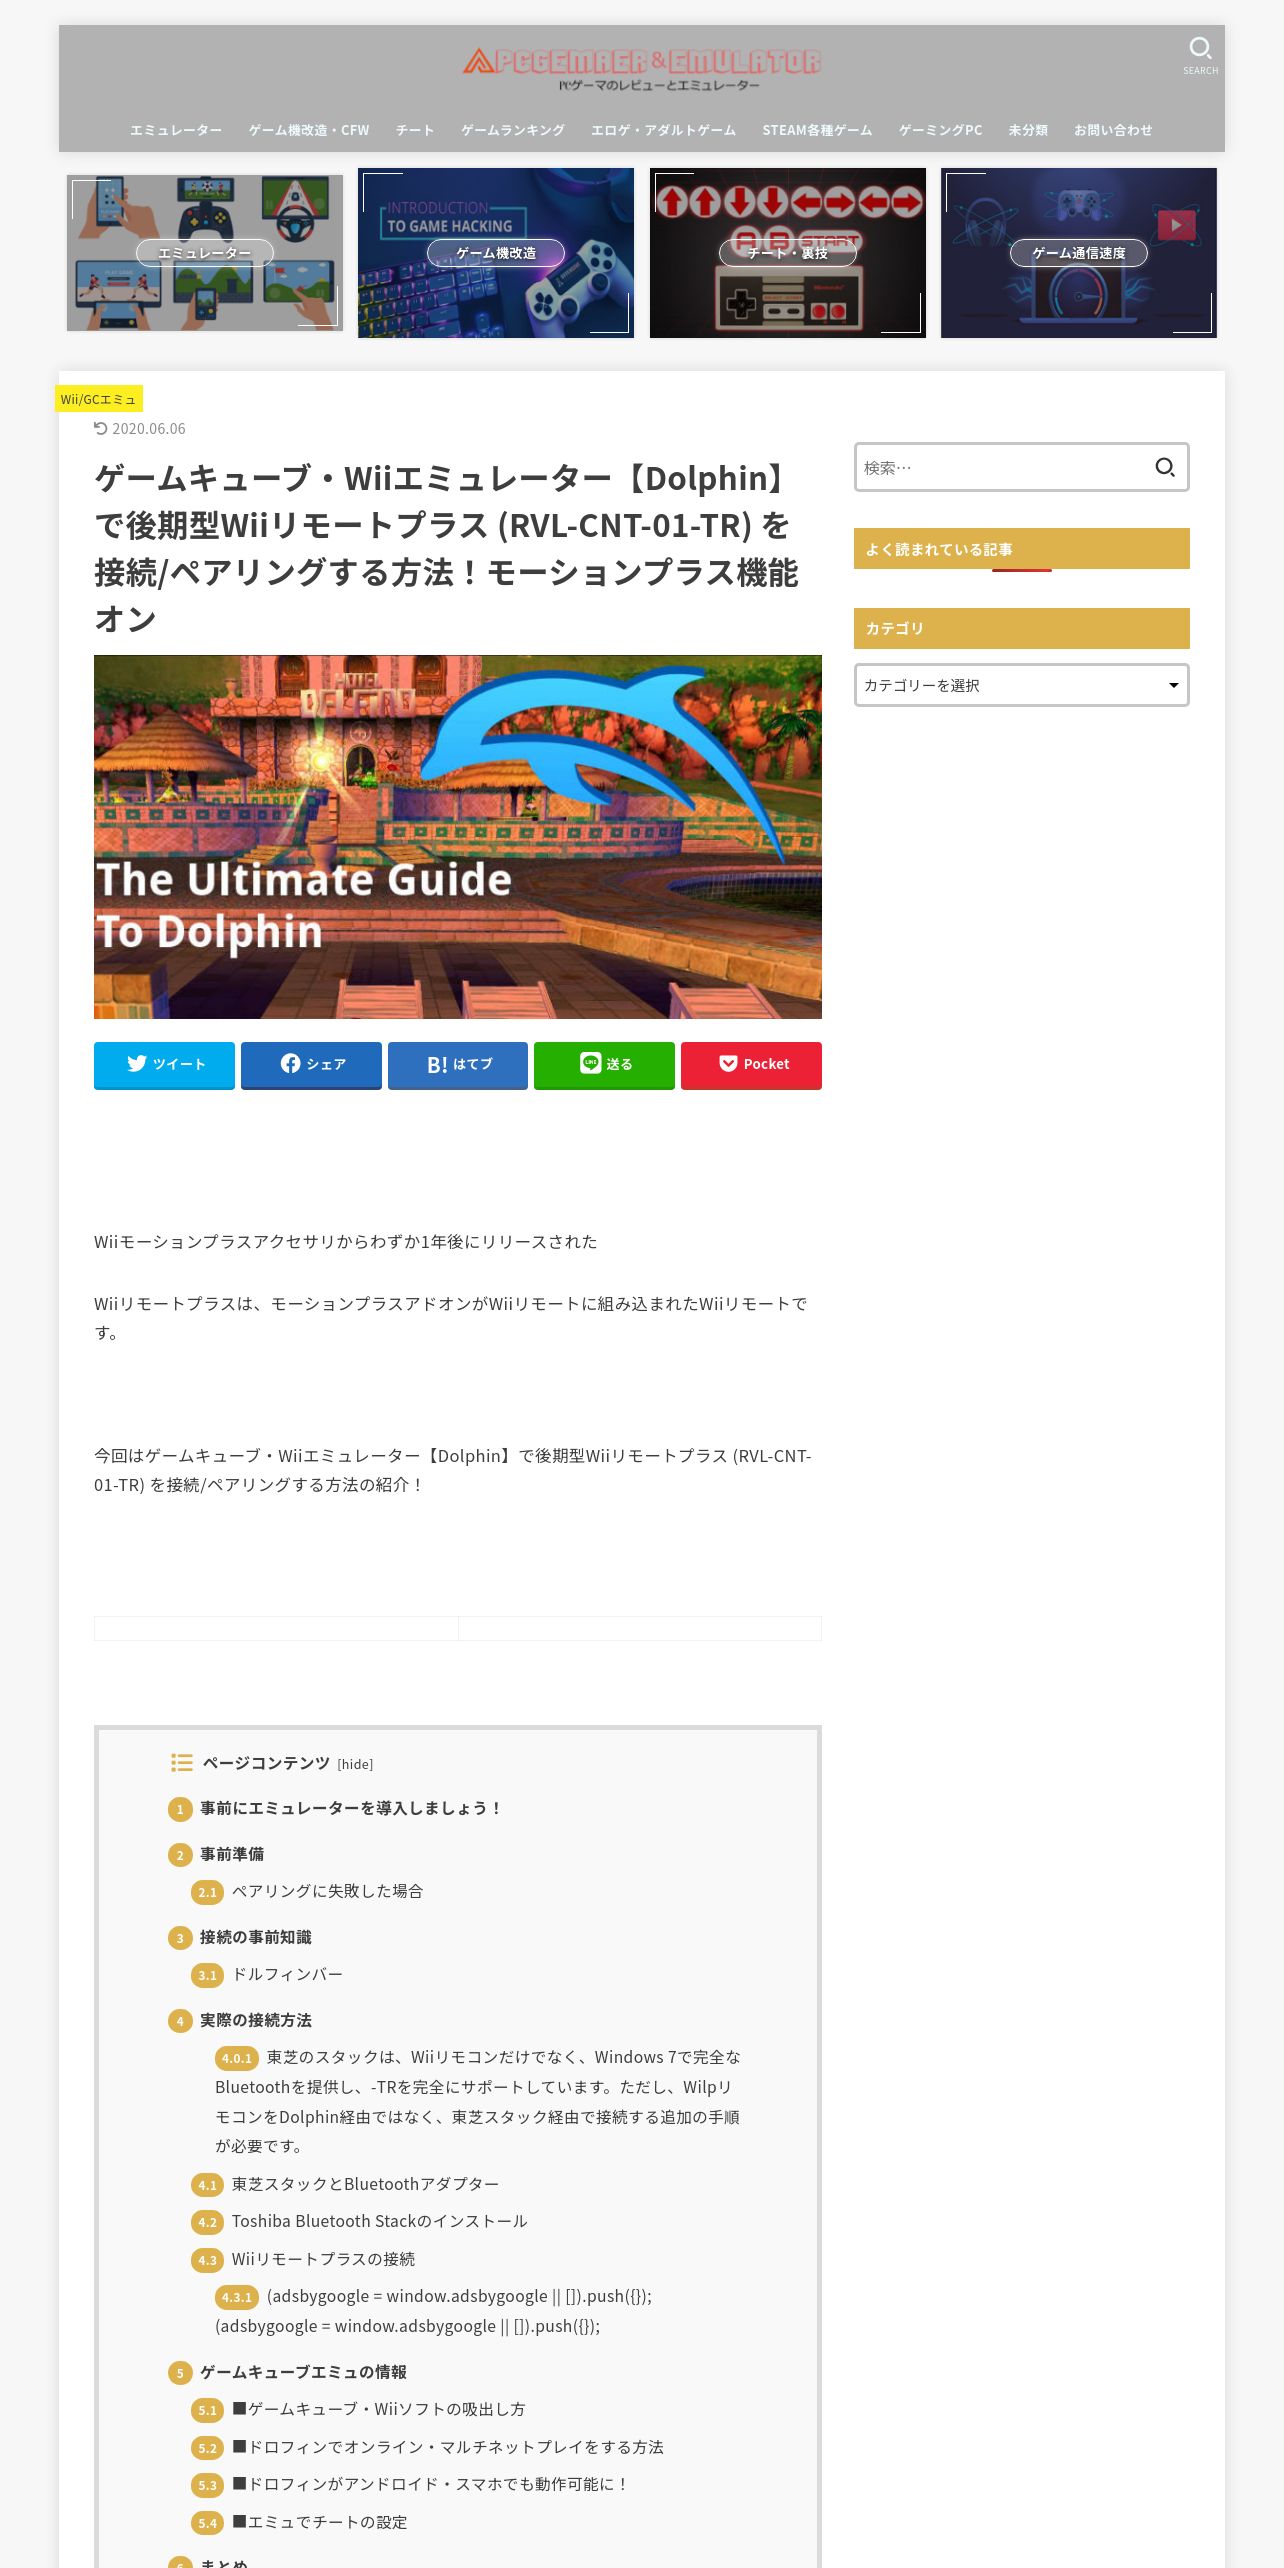Click the LINE icon on 送る

[x=591, y=1062]
